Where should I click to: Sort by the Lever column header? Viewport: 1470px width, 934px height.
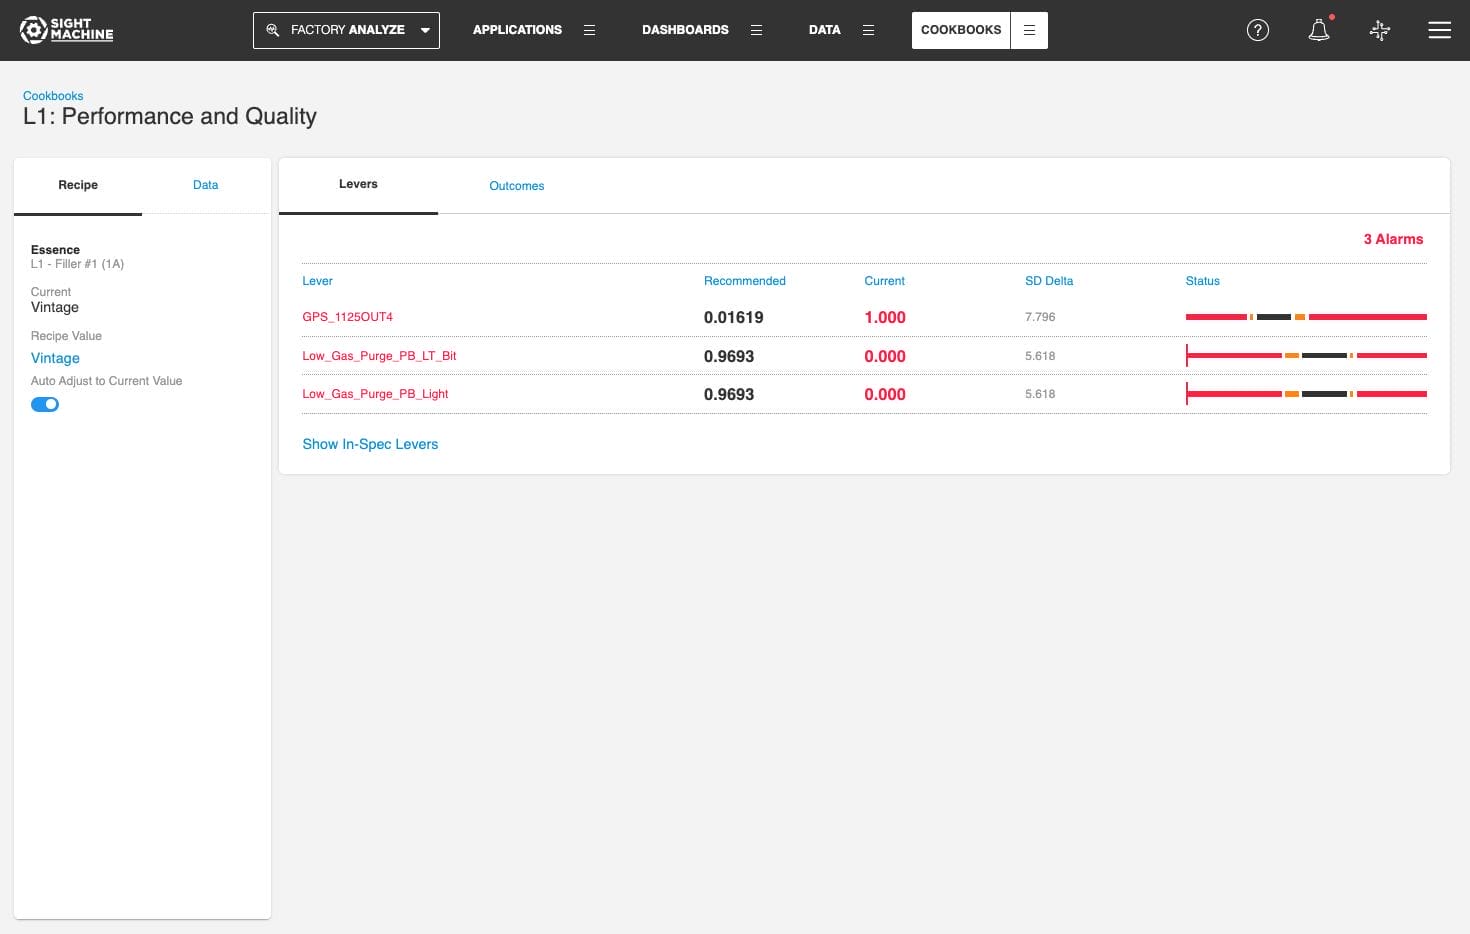(x=317, y=281)
